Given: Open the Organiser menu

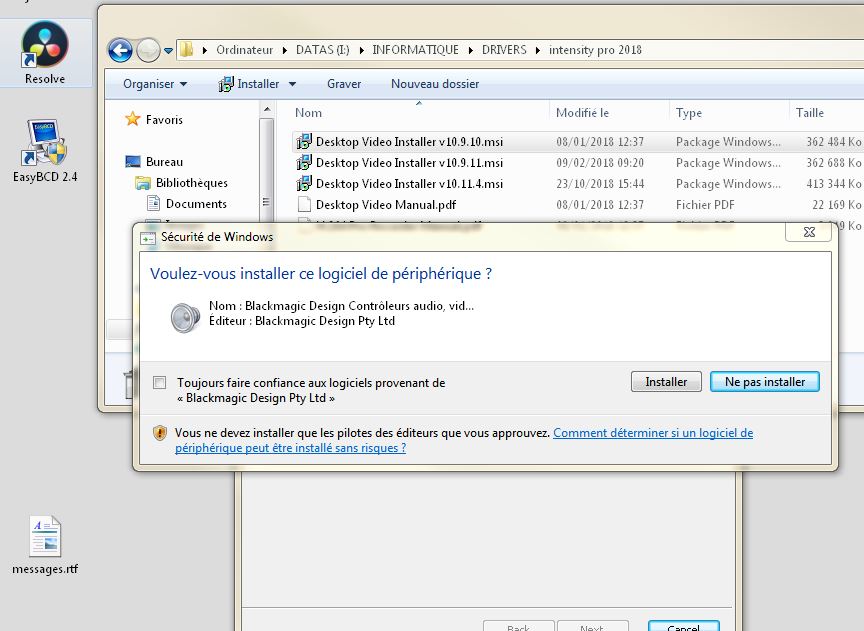Looking at the screenshot, I should pos(155,84).
